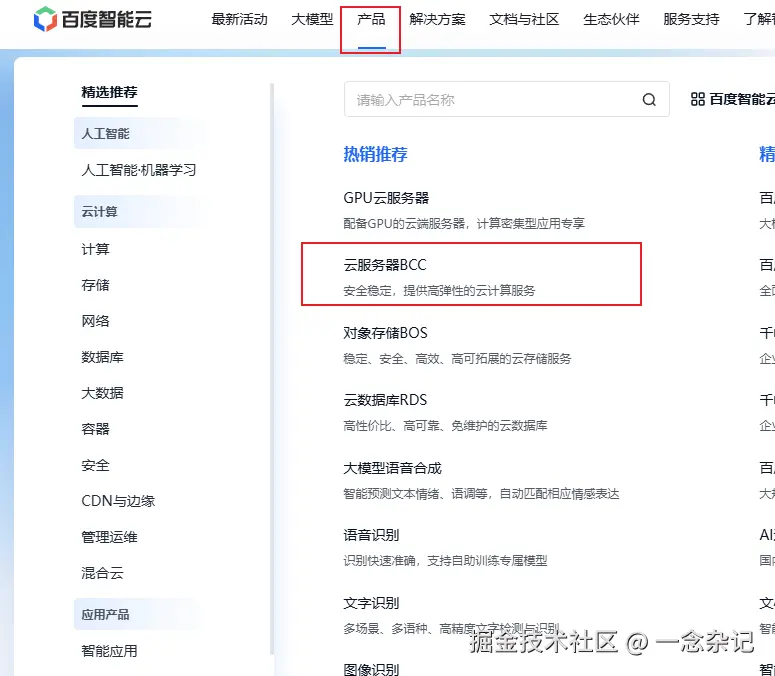Choose 混合云 in the sidebar

[102, 573]
